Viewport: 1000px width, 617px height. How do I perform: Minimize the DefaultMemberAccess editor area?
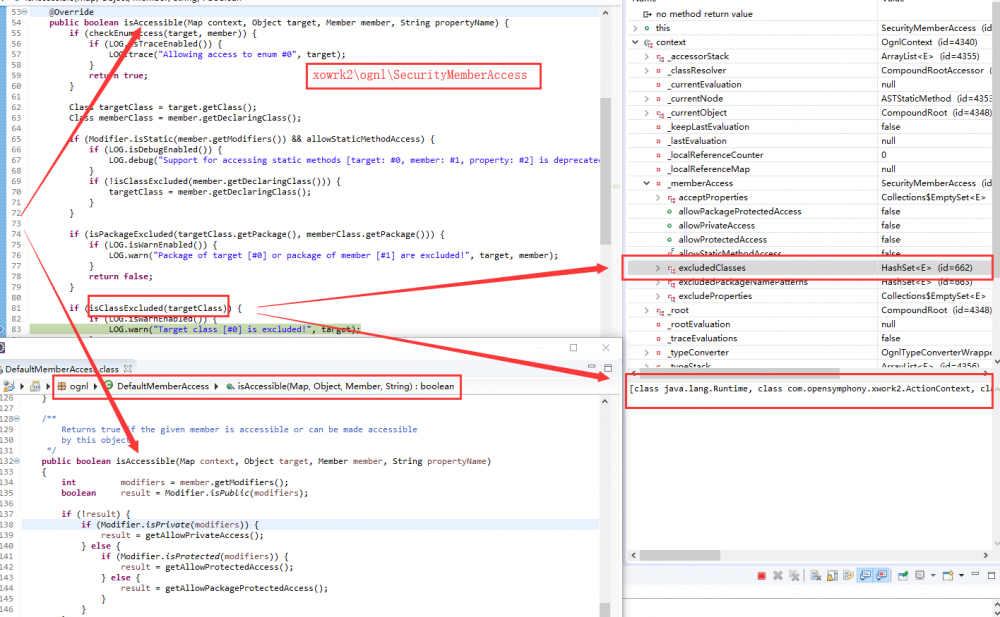[592, 366]
